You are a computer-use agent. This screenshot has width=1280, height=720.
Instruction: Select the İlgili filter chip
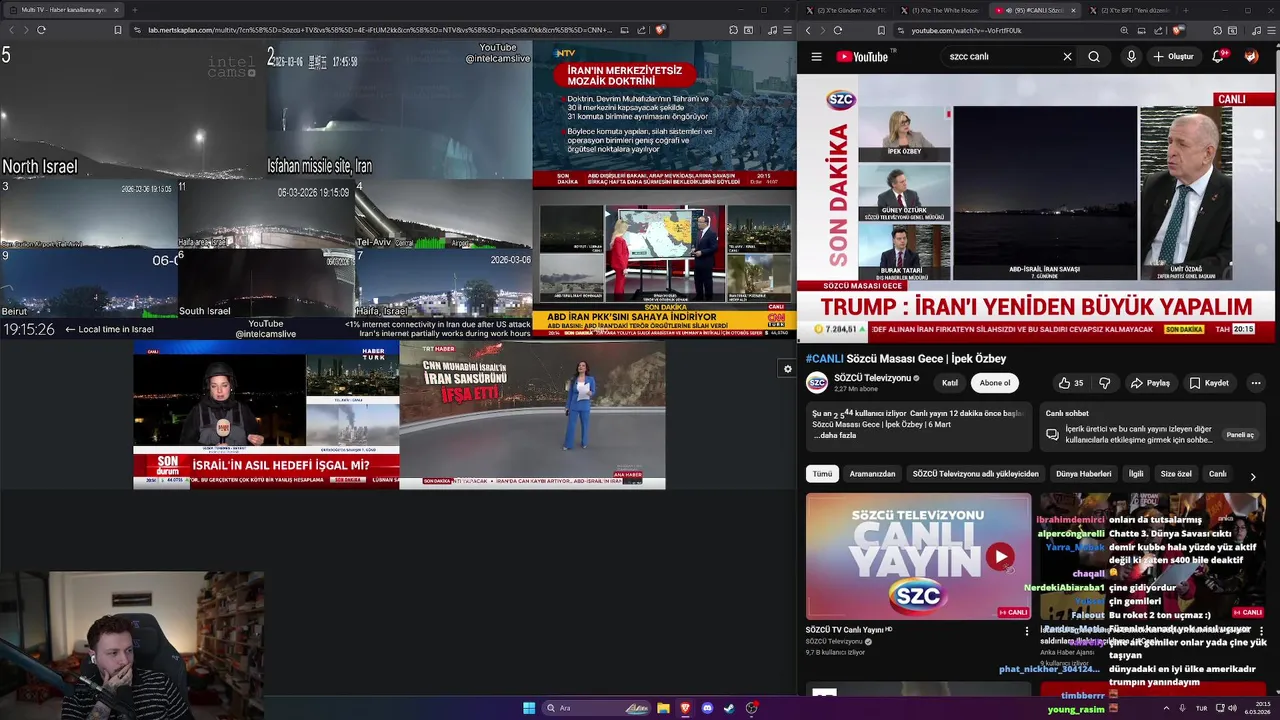(x=1136, y=474)
